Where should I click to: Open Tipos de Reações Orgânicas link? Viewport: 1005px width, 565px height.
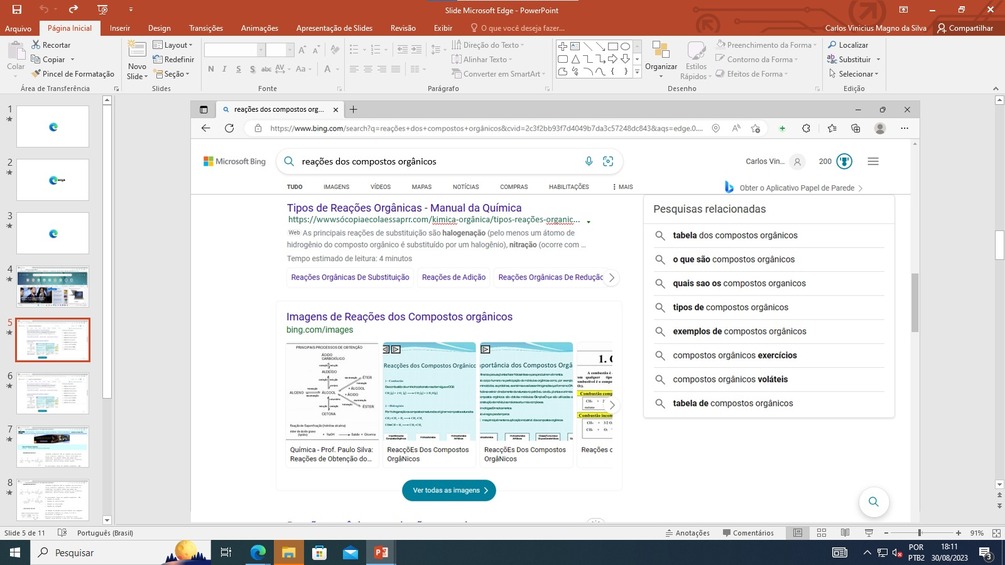(404, 208)
